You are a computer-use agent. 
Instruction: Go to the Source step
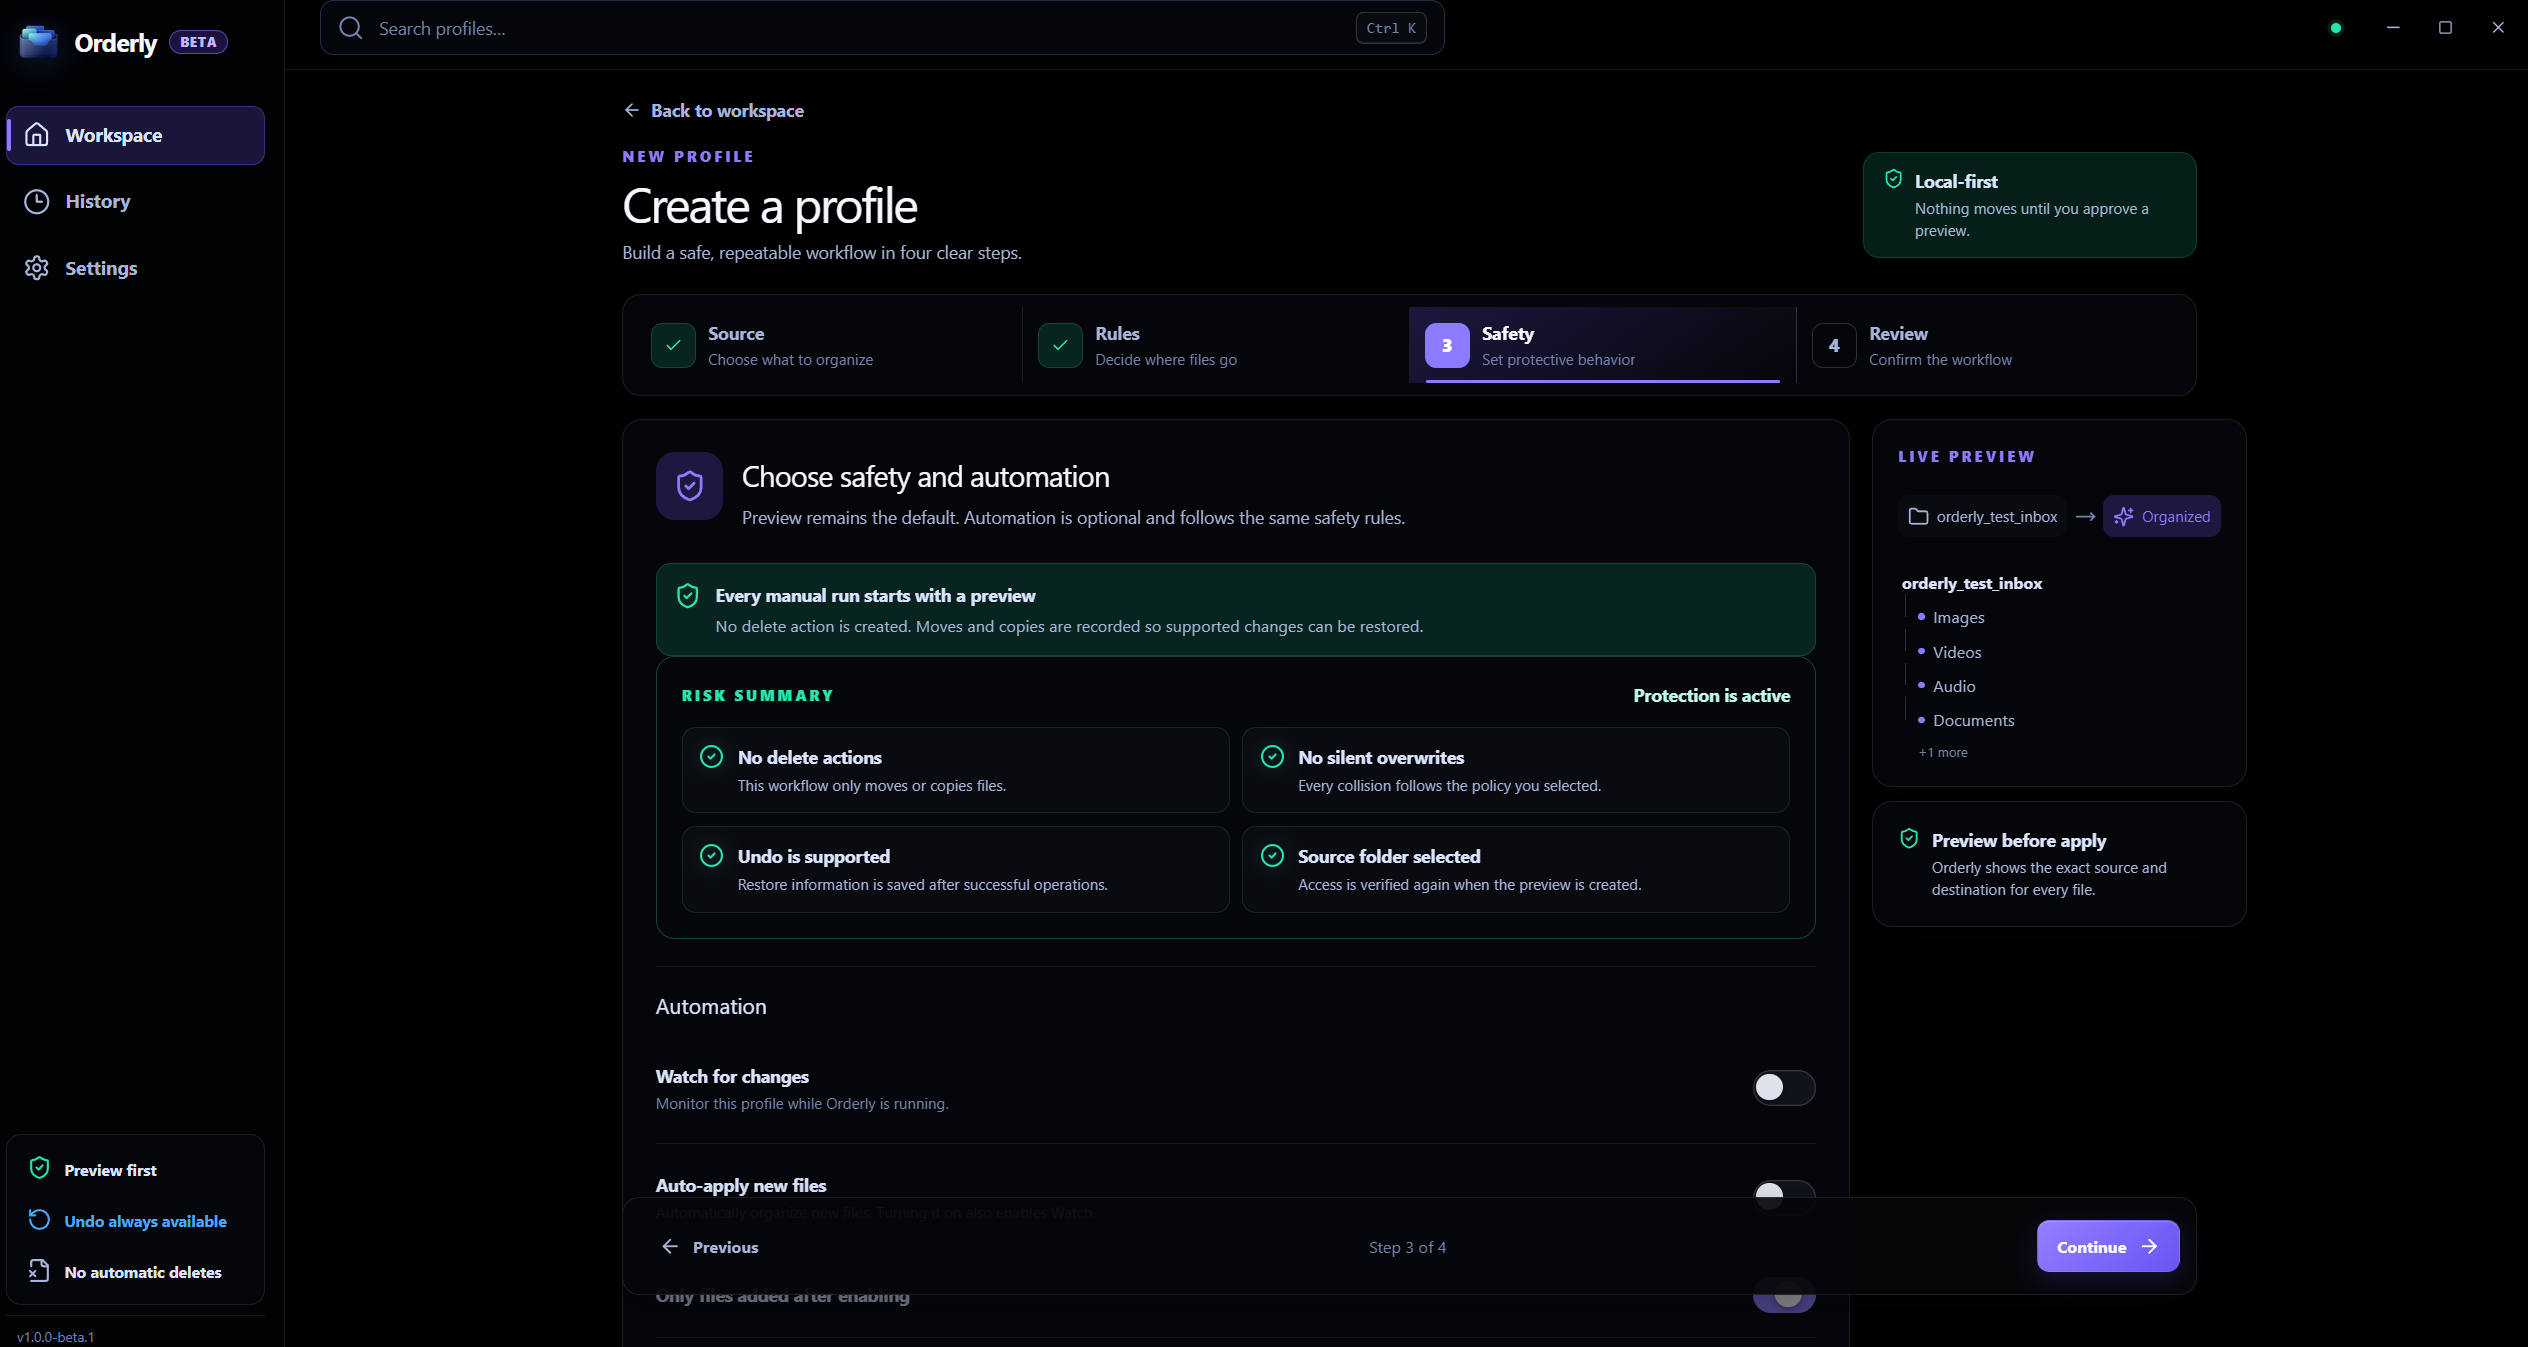coord(829,345)
